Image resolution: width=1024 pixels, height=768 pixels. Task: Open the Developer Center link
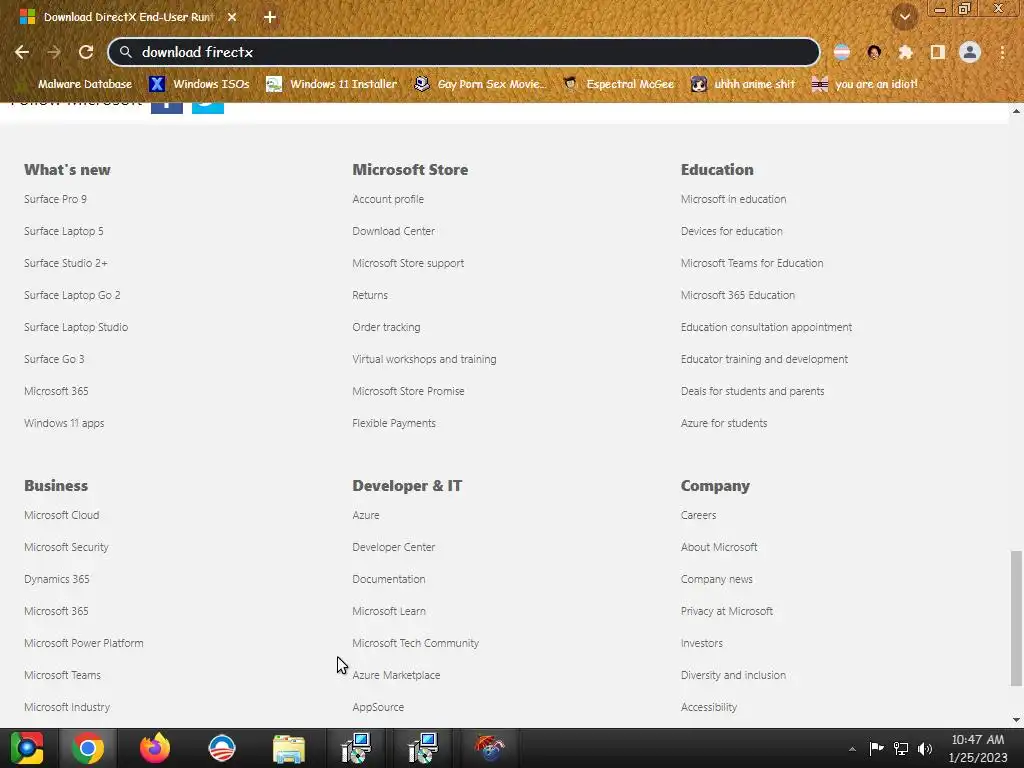[x=394, y=547]
